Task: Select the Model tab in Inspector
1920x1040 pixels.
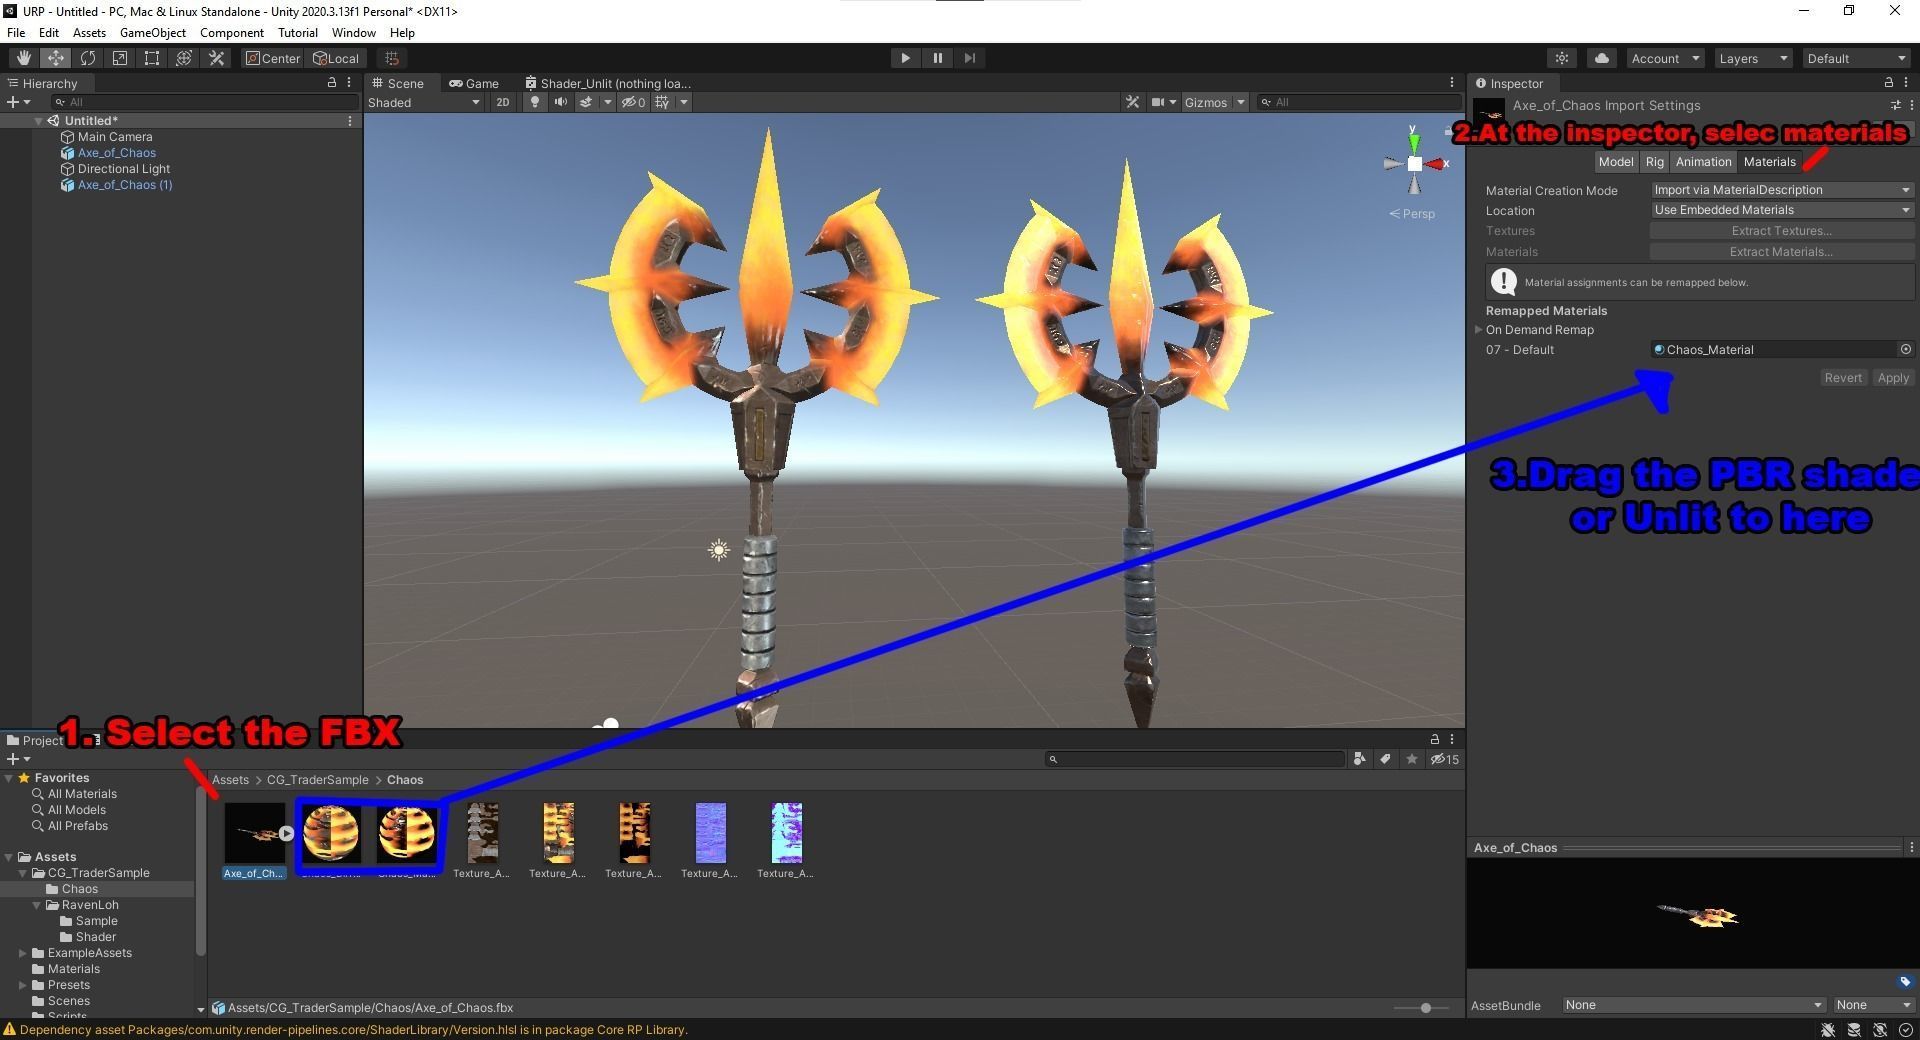Action: [1615, 162]
